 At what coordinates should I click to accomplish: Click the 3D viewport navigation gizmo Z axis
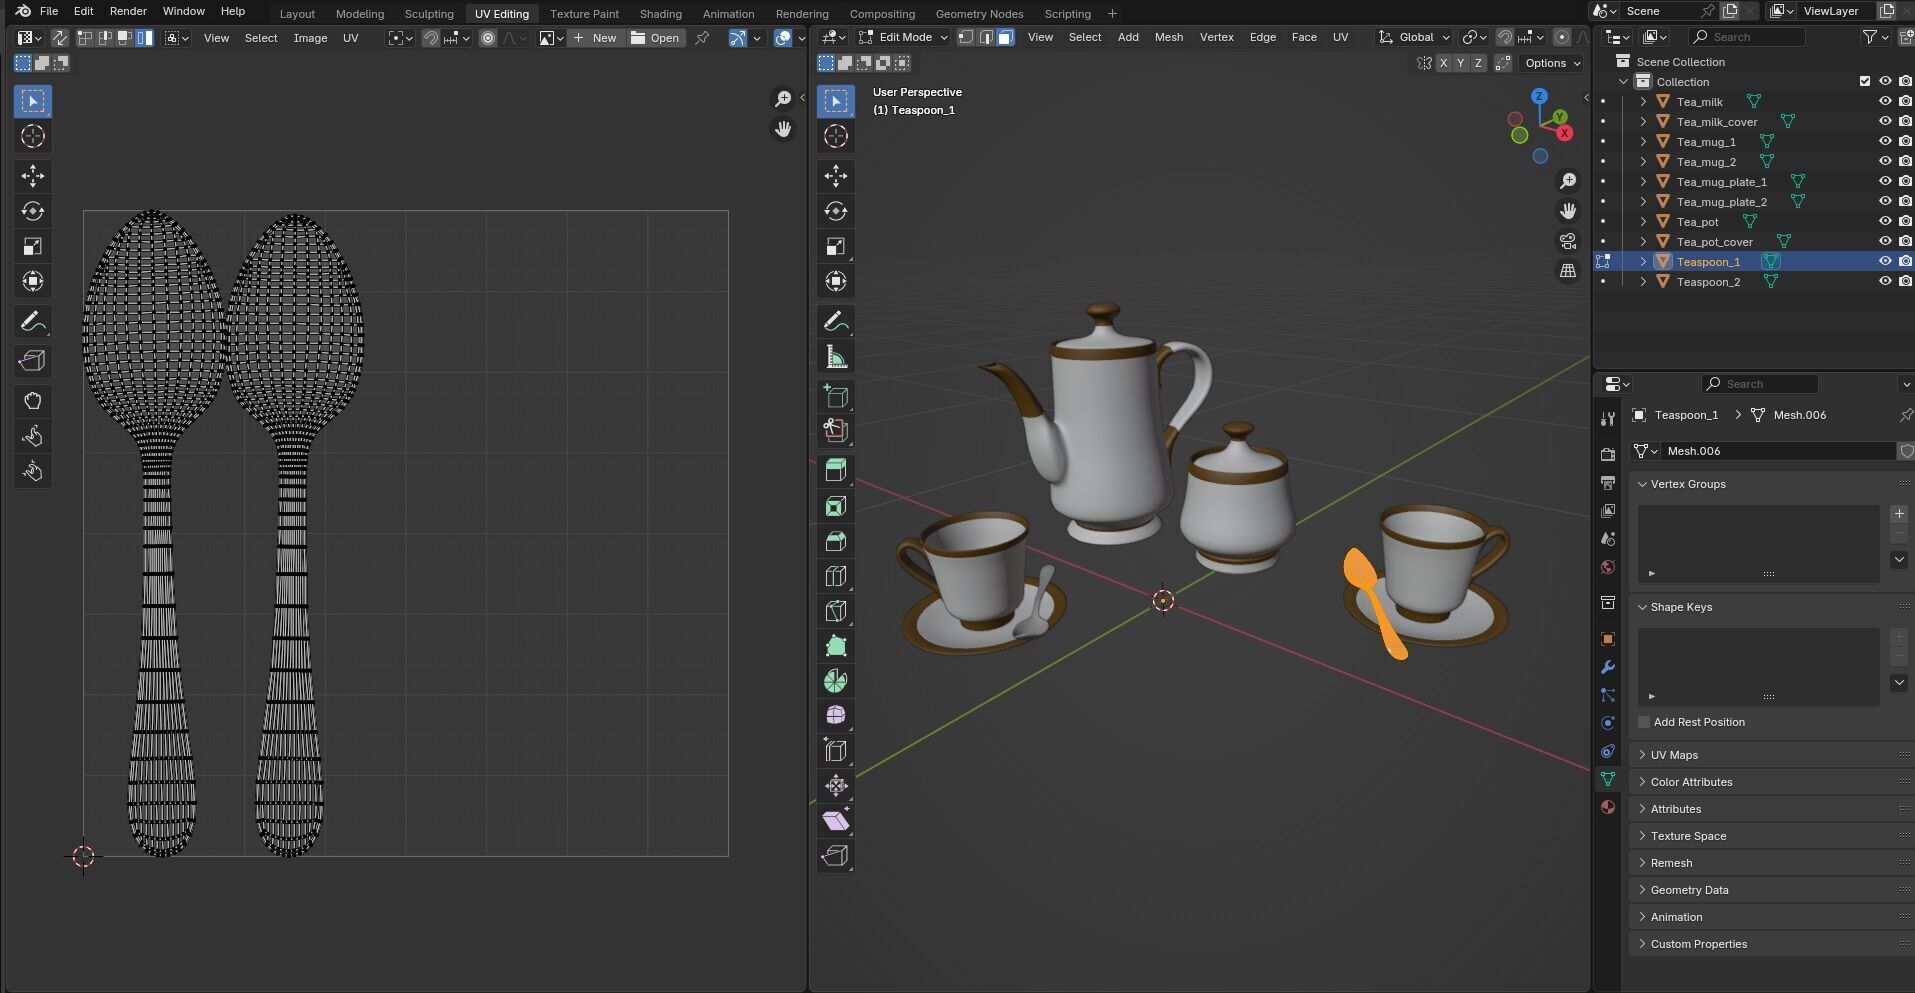[1539, 96]
